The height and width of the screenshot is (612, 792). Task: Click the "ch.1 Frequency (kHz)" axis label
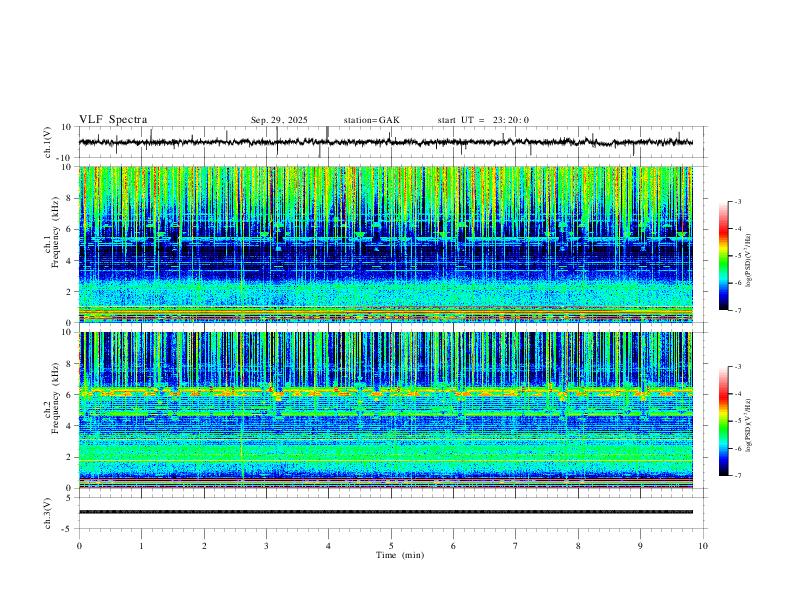(52, 232)
